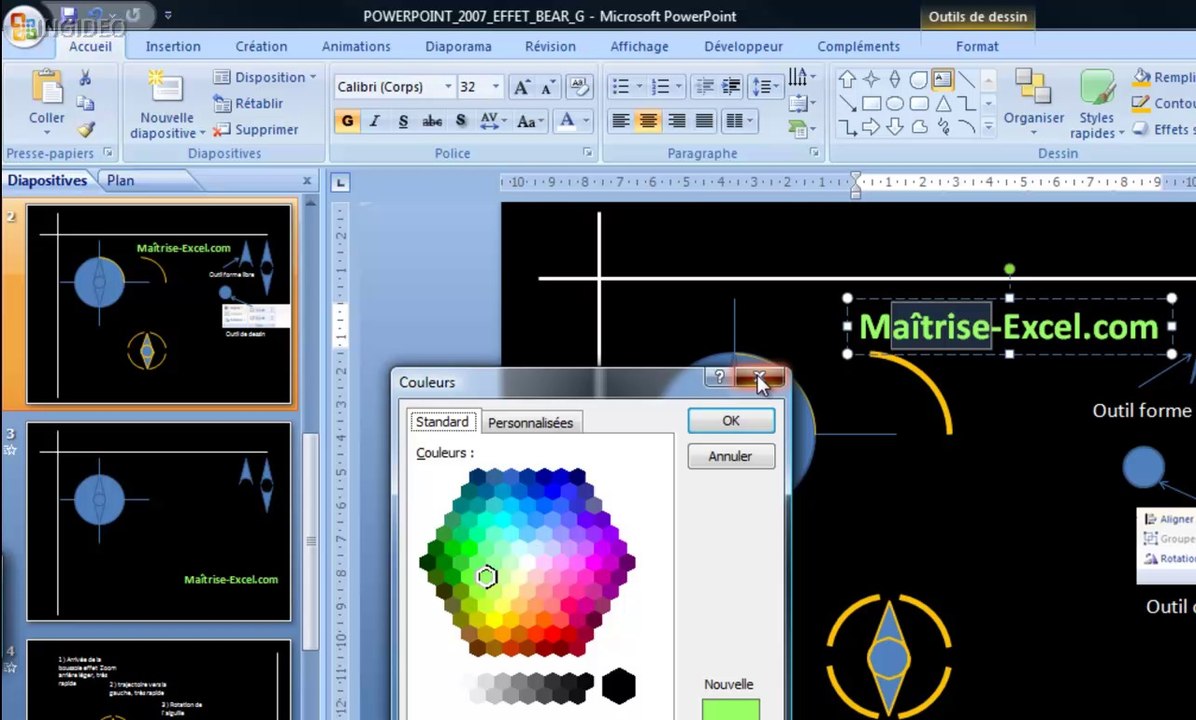Open the Organiser arrange menu
Screen dimensions: 1196x720
point(1034,103)
